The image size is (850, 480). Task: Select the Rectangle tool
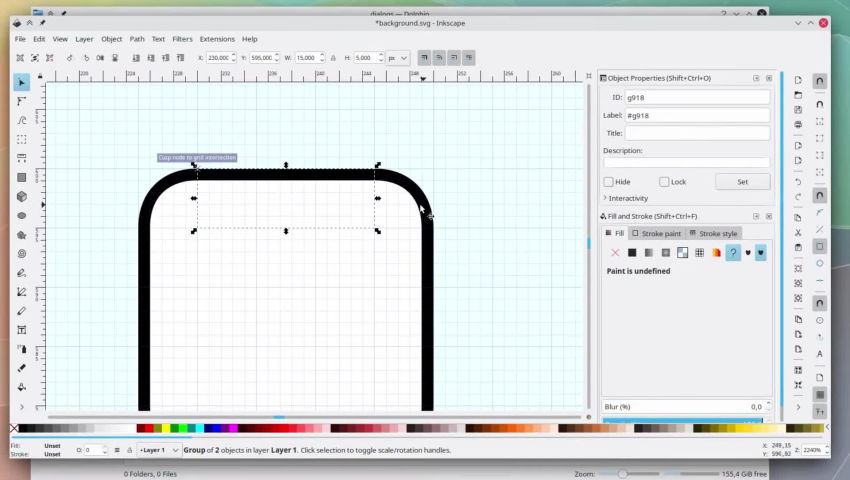click(22, 177)
